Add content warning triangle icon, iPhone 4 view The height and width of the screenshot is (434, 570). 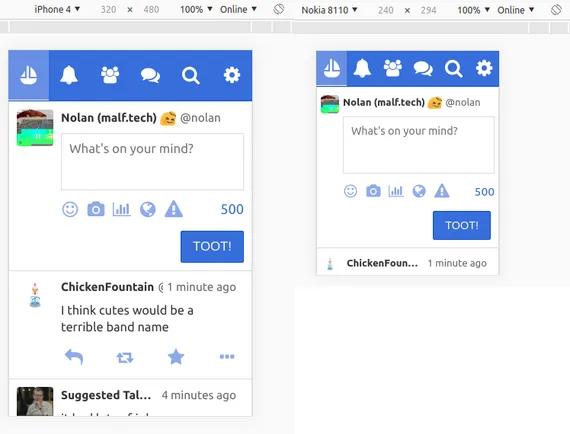tap(174, 209)
